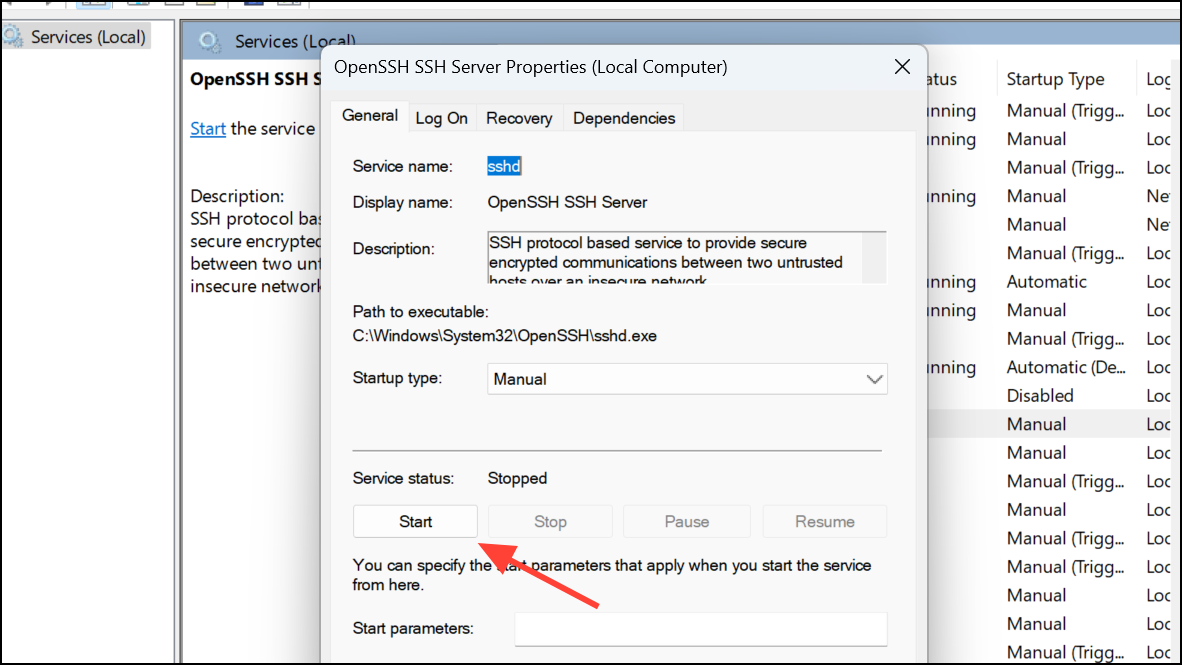Image resolution: width=1182 pixels, height=665 pixels.
Task: Switch to the Recovery tab
Action: coord(519,118)
